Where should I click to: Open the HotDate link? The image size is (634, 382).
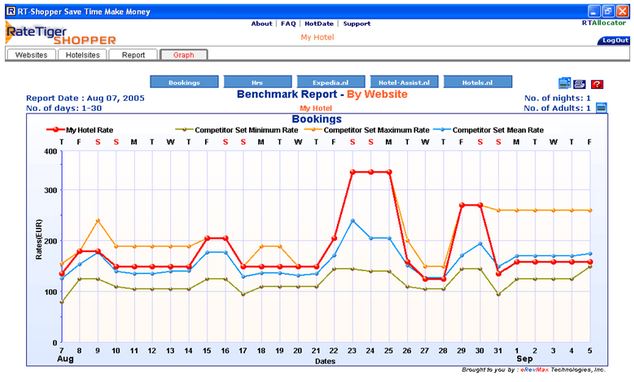[319, 23]
